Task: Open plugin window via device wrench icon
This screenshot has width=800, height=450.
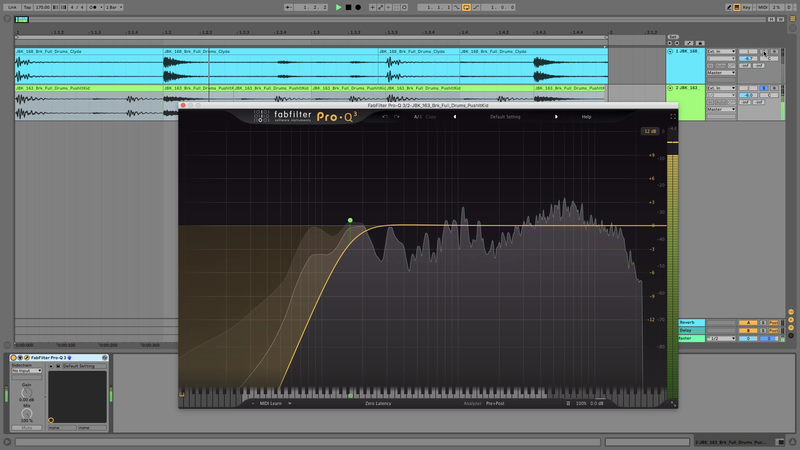Action: pyautogui.click(x=27, y=358)
